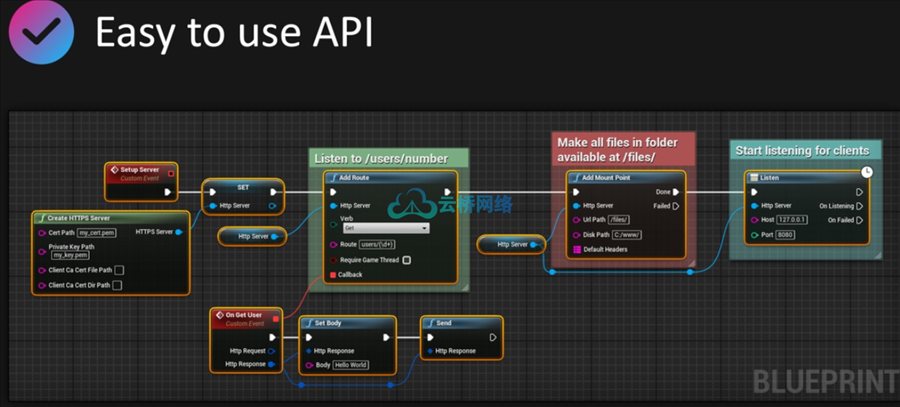The height and width of the screenshot is (407, 900).
Task: Select the 'Start listening for clients' comment header
Action: pyautogui.click(x=802, y=150)
